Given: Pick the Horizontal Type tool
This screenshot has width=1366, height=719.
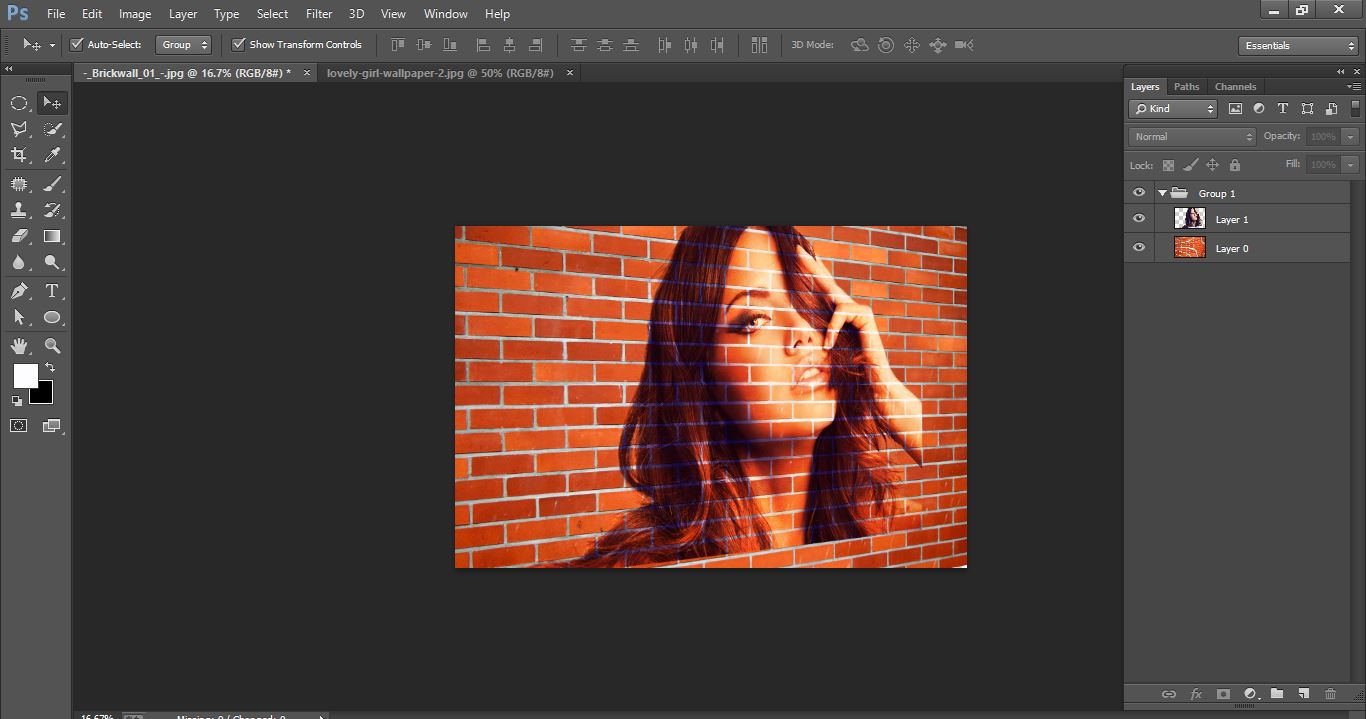Looking at the screenshot, I should click(x=52, y=291).
